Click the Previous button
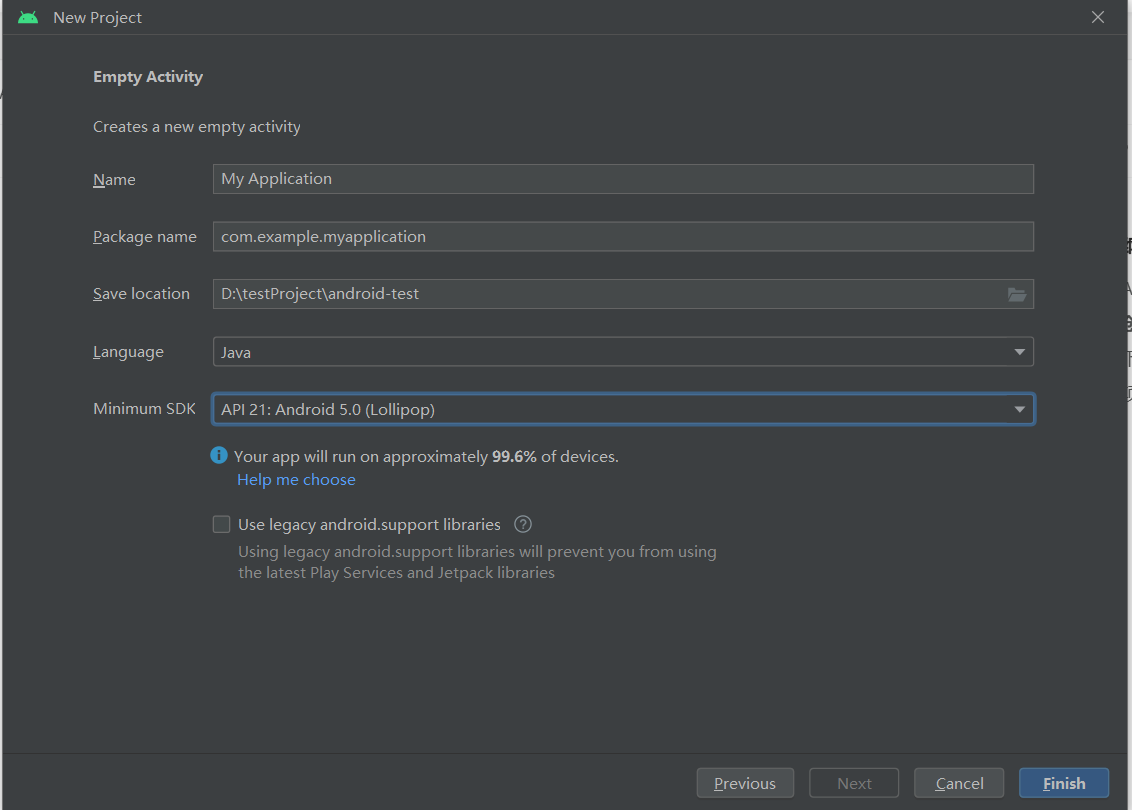Image resolution: width=1132 pixels, height=810 pixels. [x=745, y=783]
